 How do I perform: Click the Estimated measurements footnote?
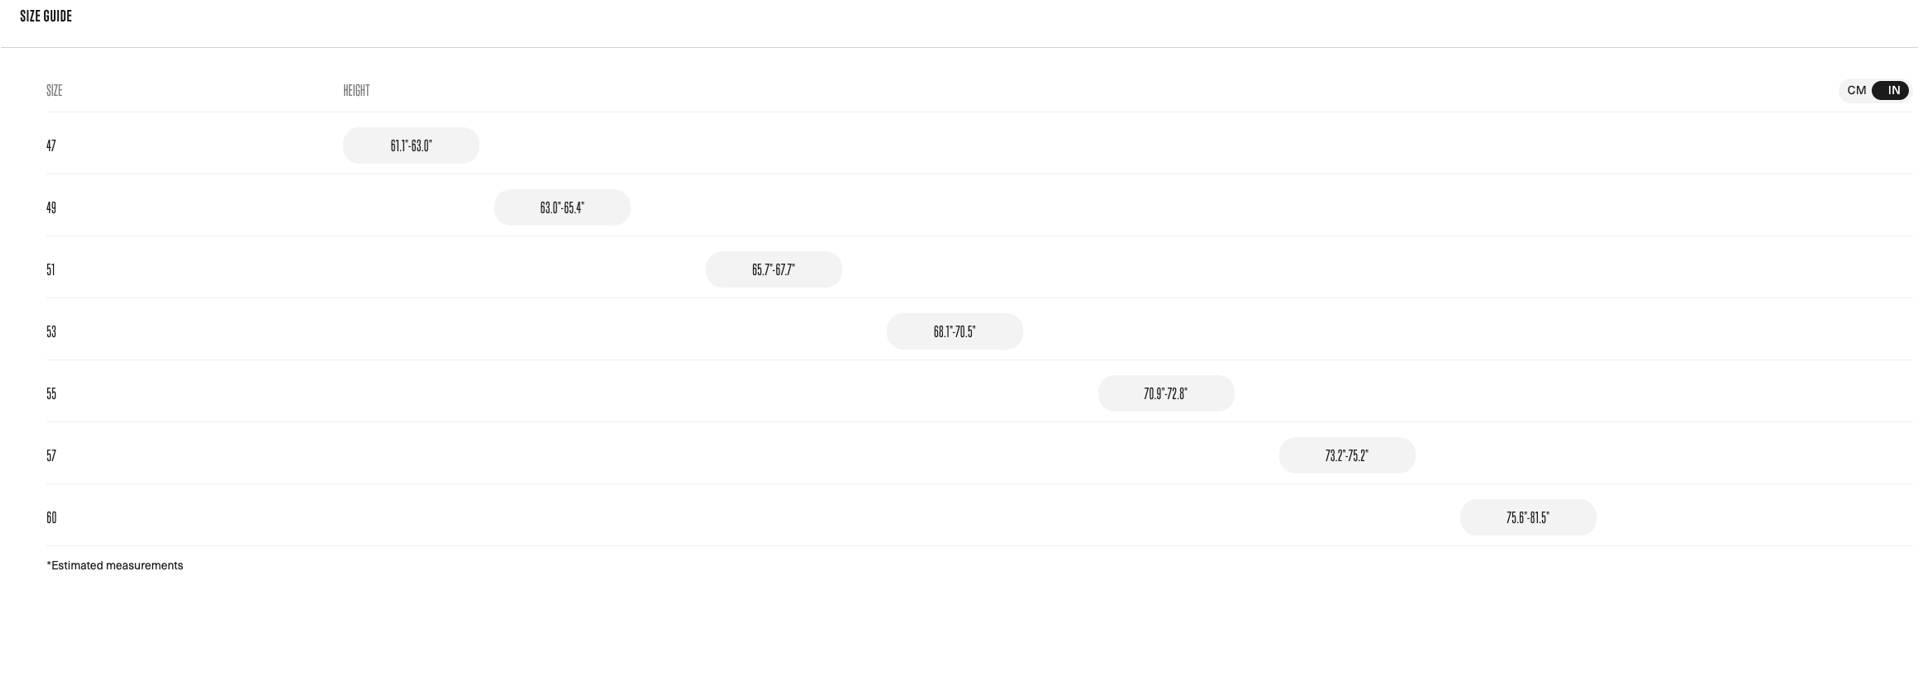(x=115, y=566)
